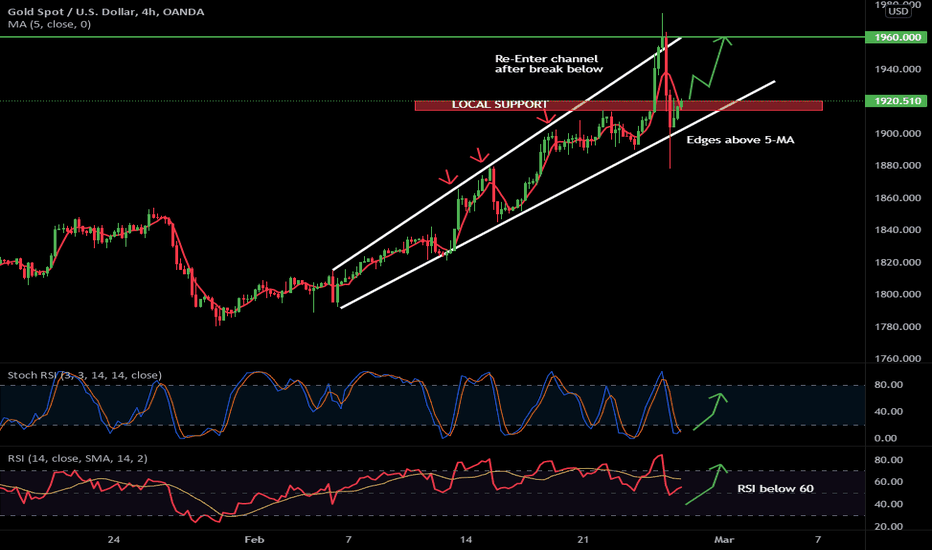Image resolution: width=932 pixels, height=550 pixels.
Task: Select the LOCAL SUPPORT red zone label
Action: click(499, 105)
